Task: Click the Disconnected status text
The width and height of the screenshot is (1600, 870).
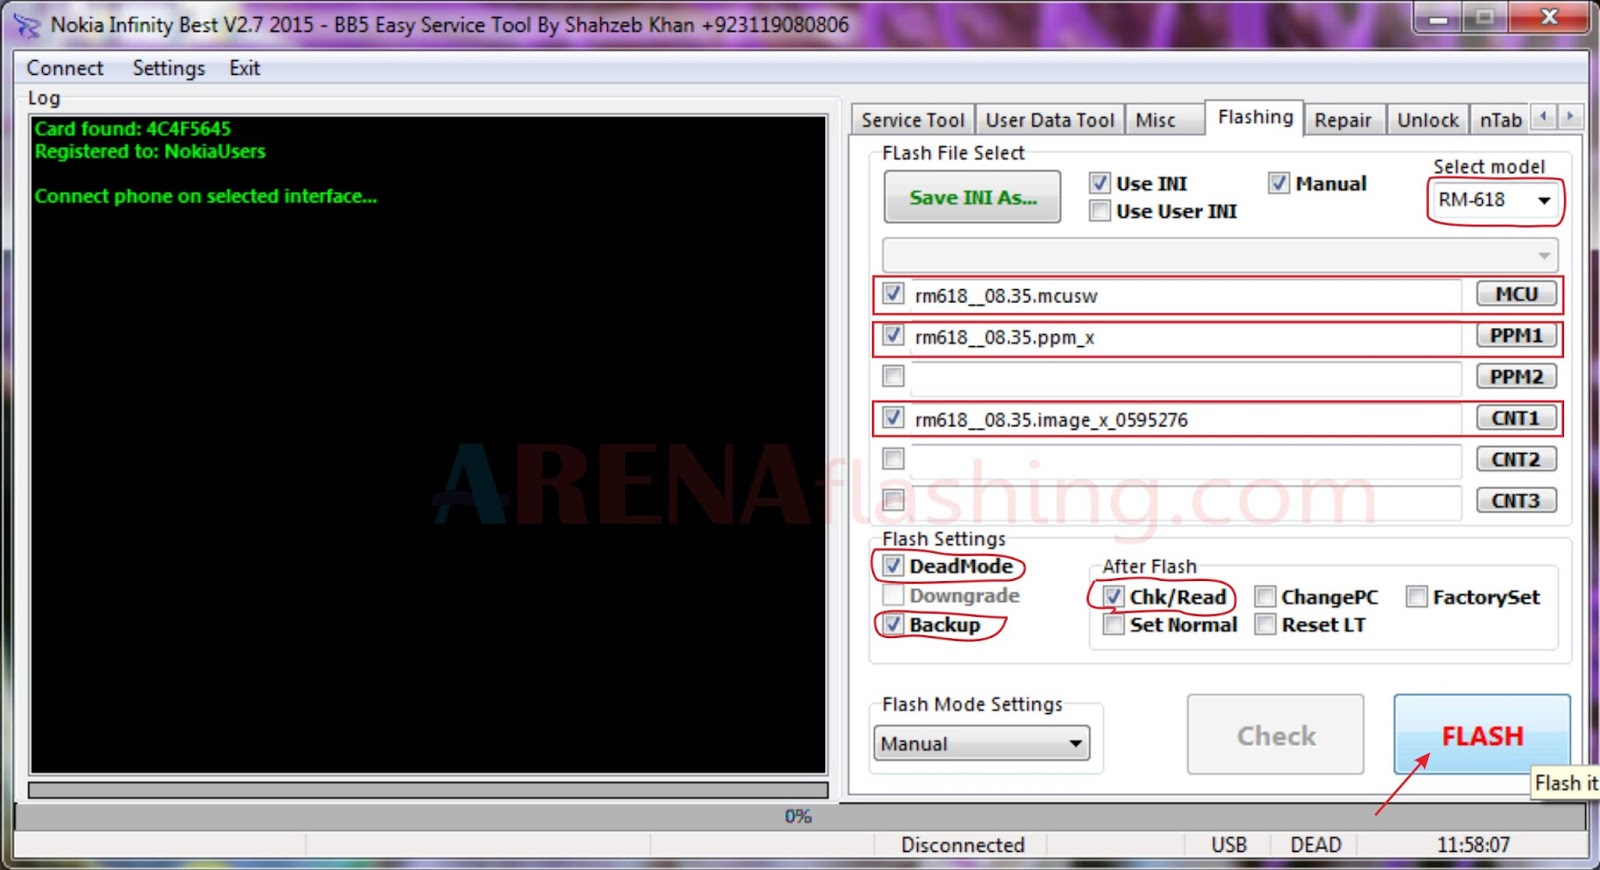Action: tap(962, 845)
